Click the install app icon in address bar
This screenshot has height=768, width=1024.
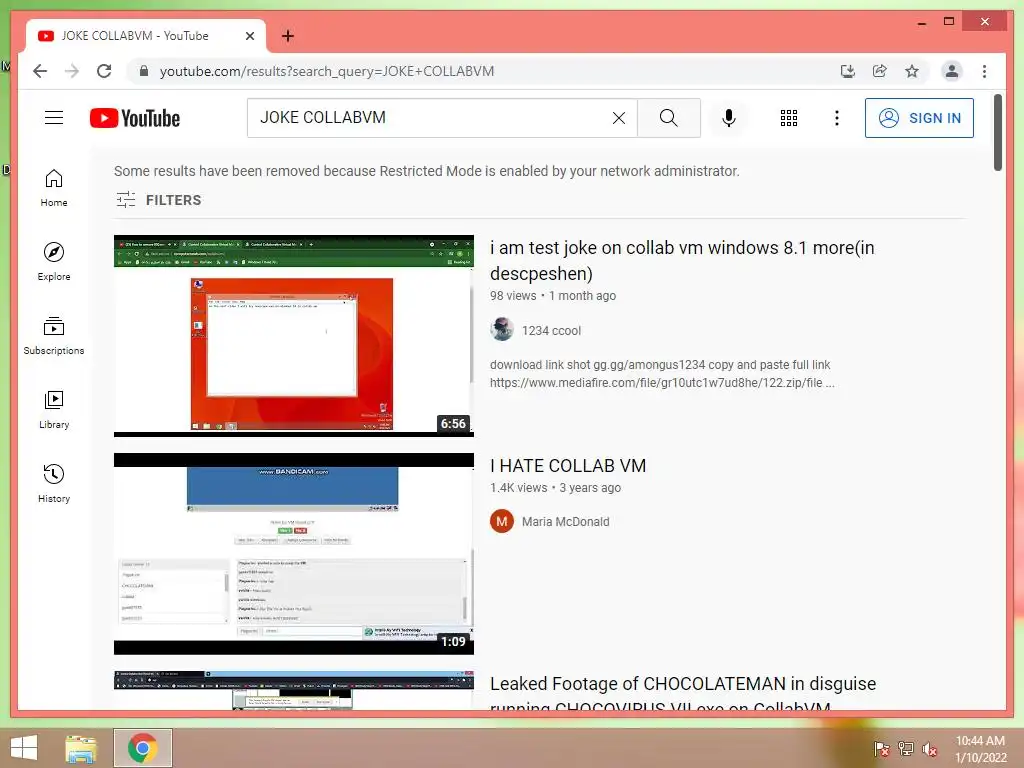(x=848, y=71)
